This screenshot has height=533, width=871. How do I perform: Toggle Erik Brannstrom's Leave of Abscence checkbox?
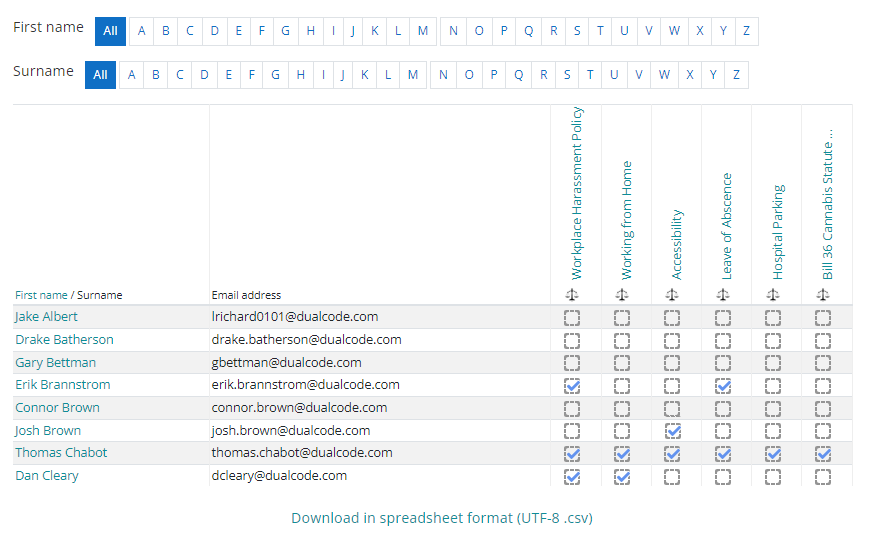coord(722,386)
